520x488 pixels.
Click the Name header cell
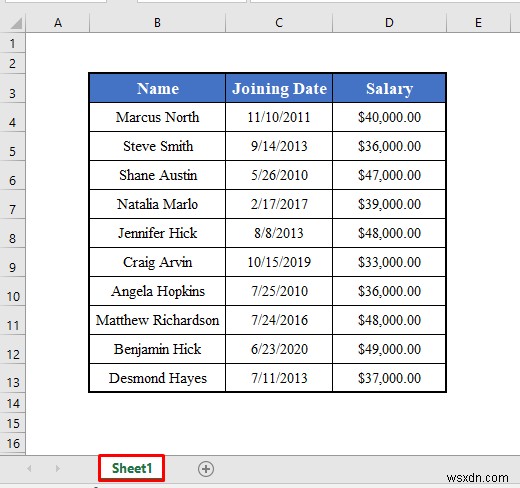(157, 88)
